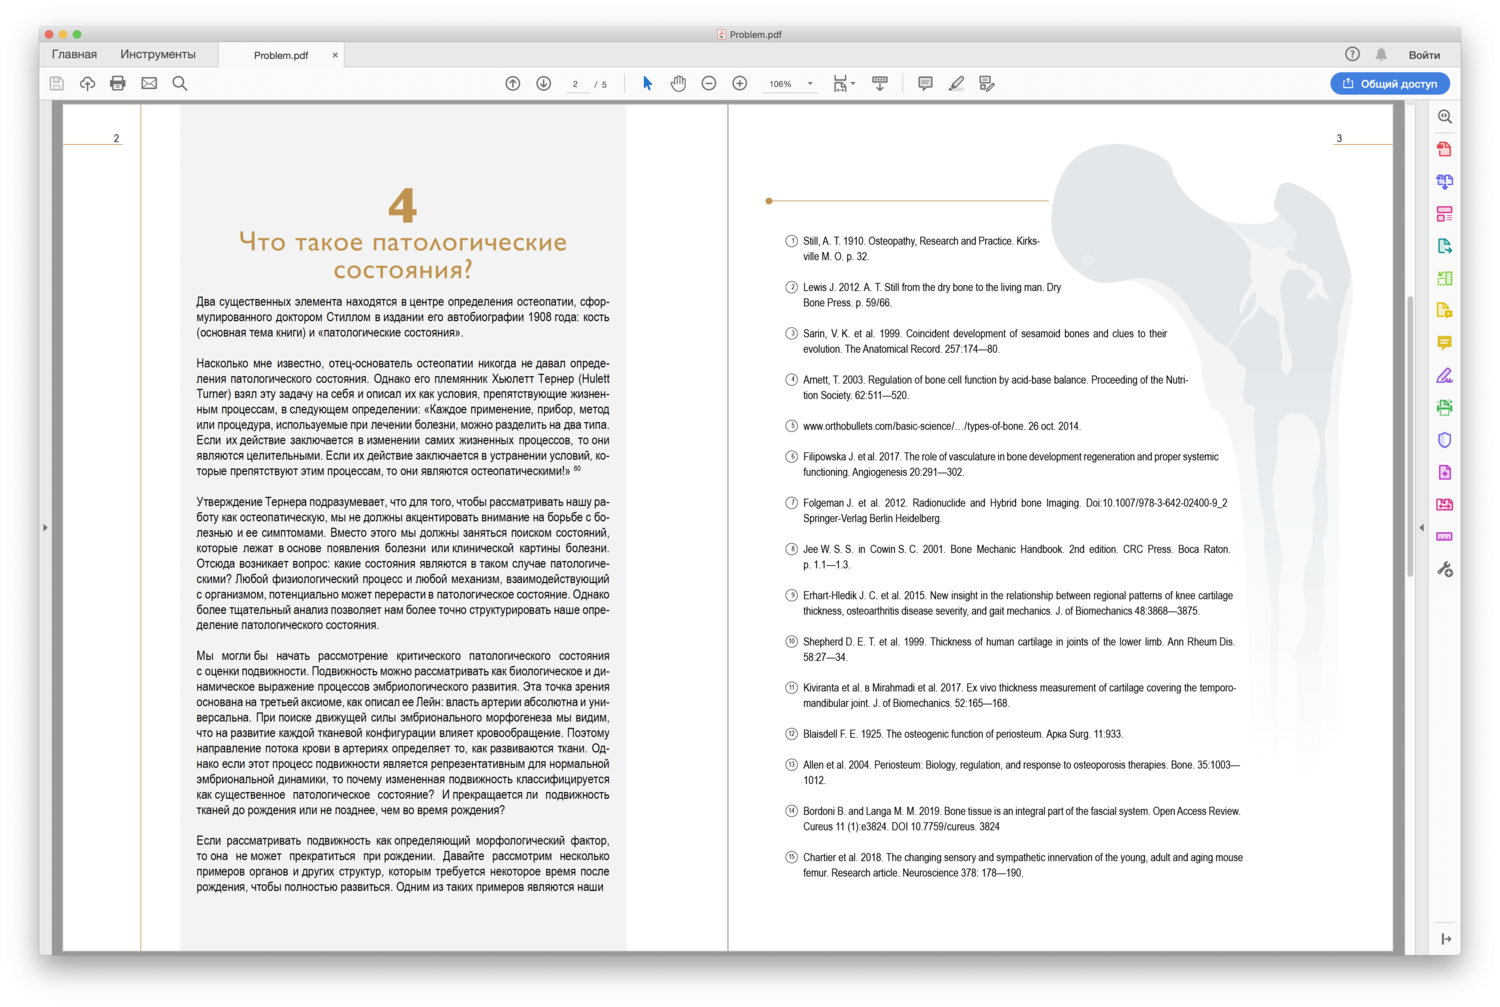Open the purple ruler Measure sidebar tool
The width and height of the screenshot is (1500, 1007).
1445,537
